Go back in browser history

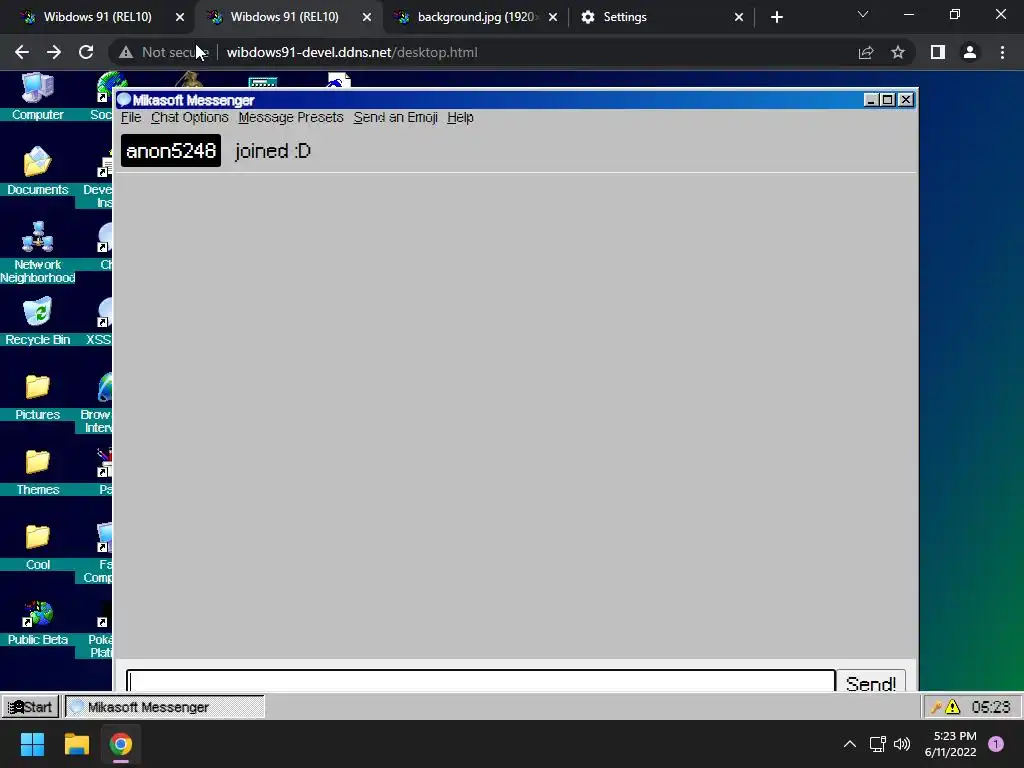[22, 52]
